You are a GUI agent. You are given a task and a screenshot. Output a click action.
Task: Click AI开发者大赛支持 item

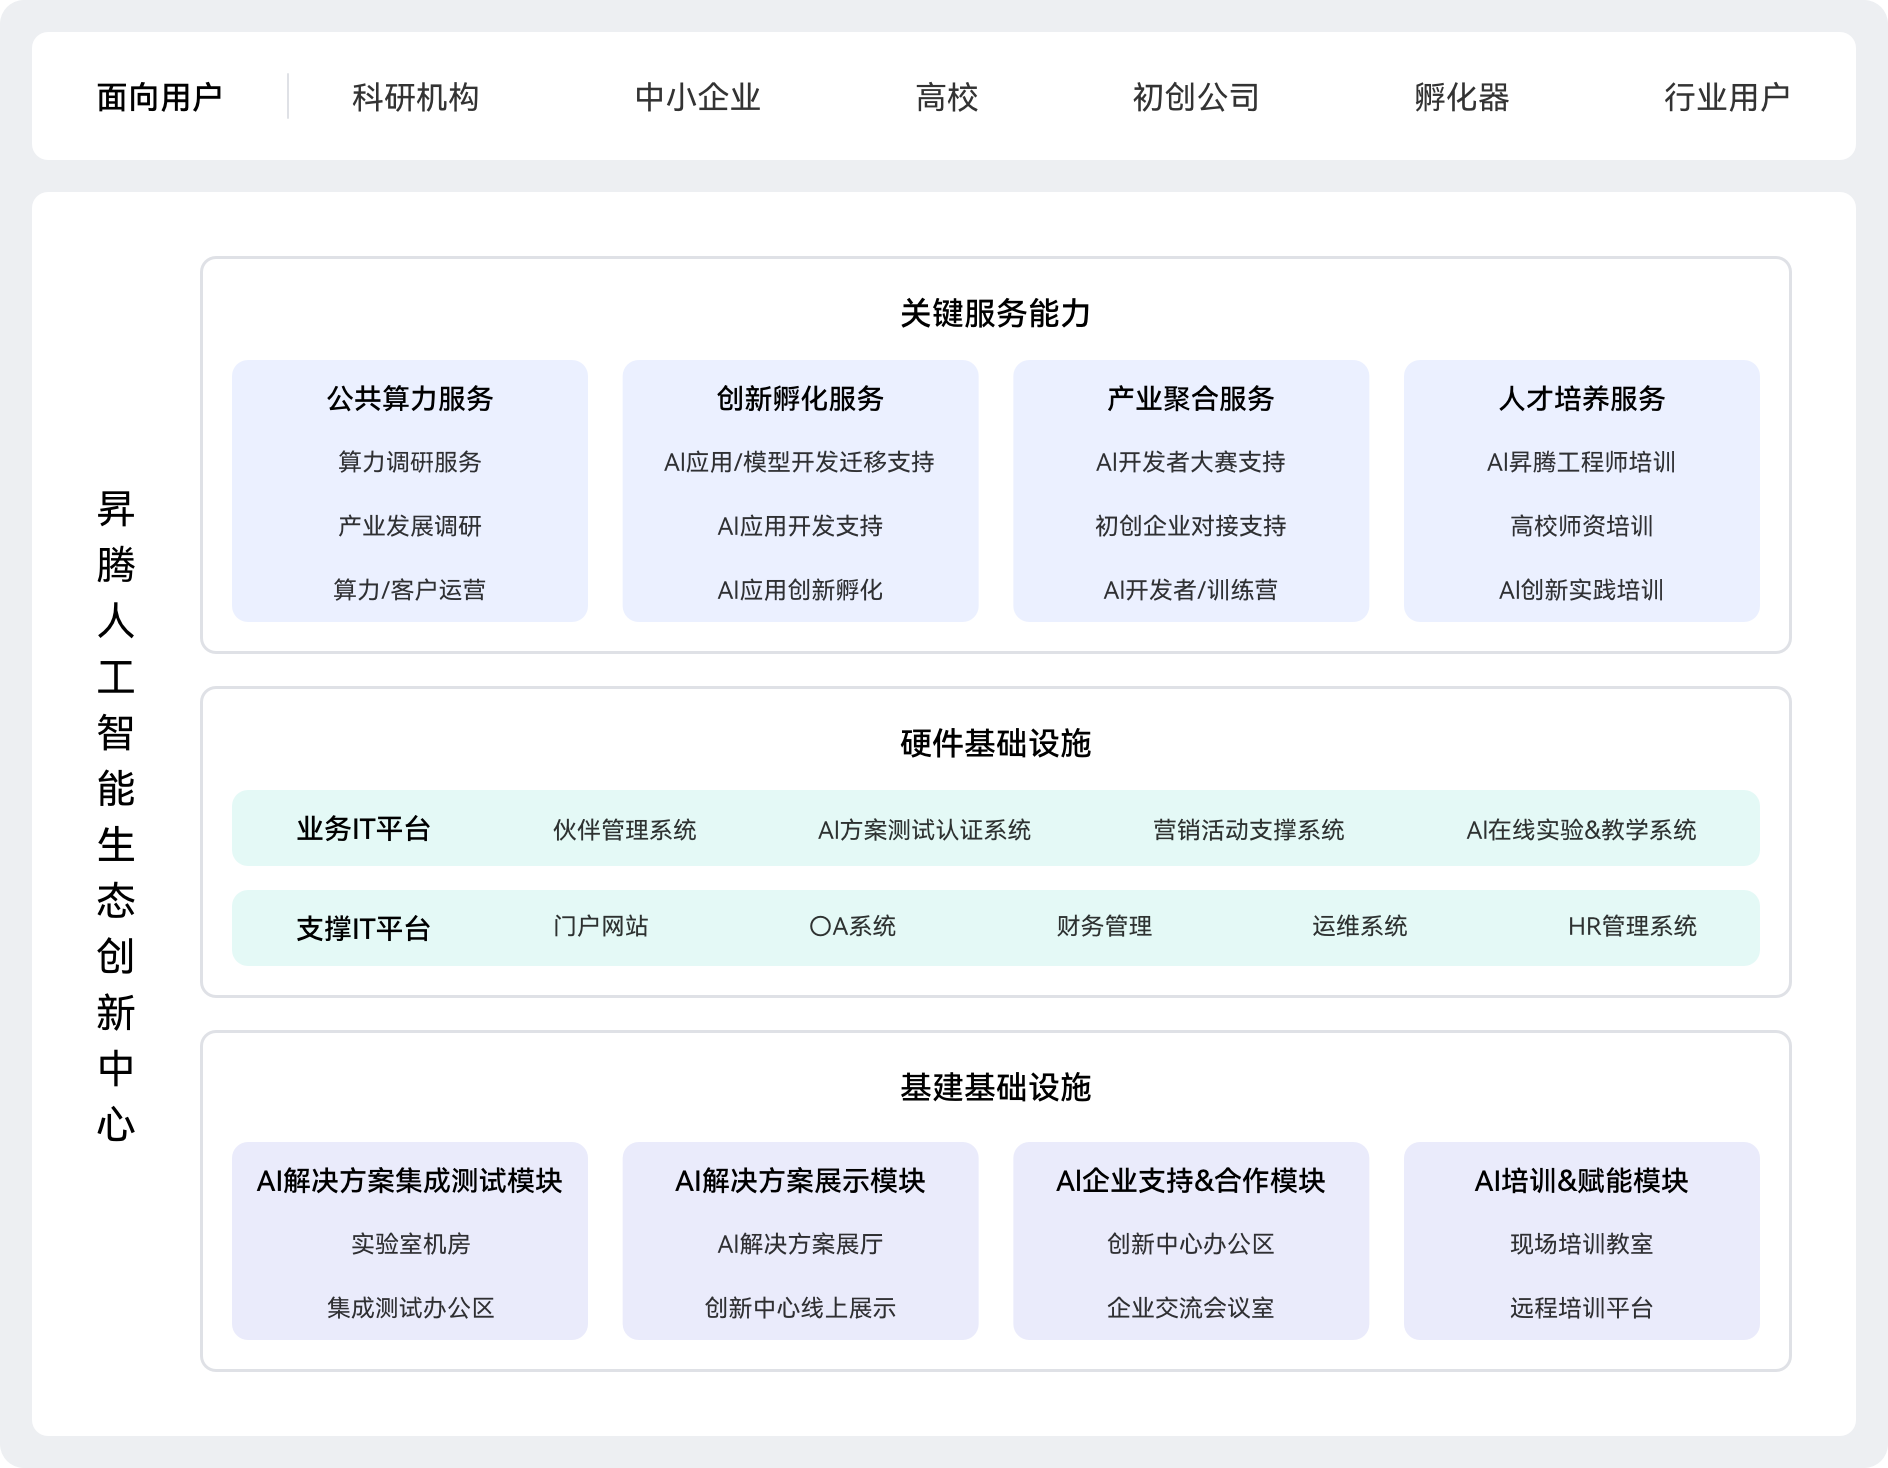click(x=1191, y=462)
